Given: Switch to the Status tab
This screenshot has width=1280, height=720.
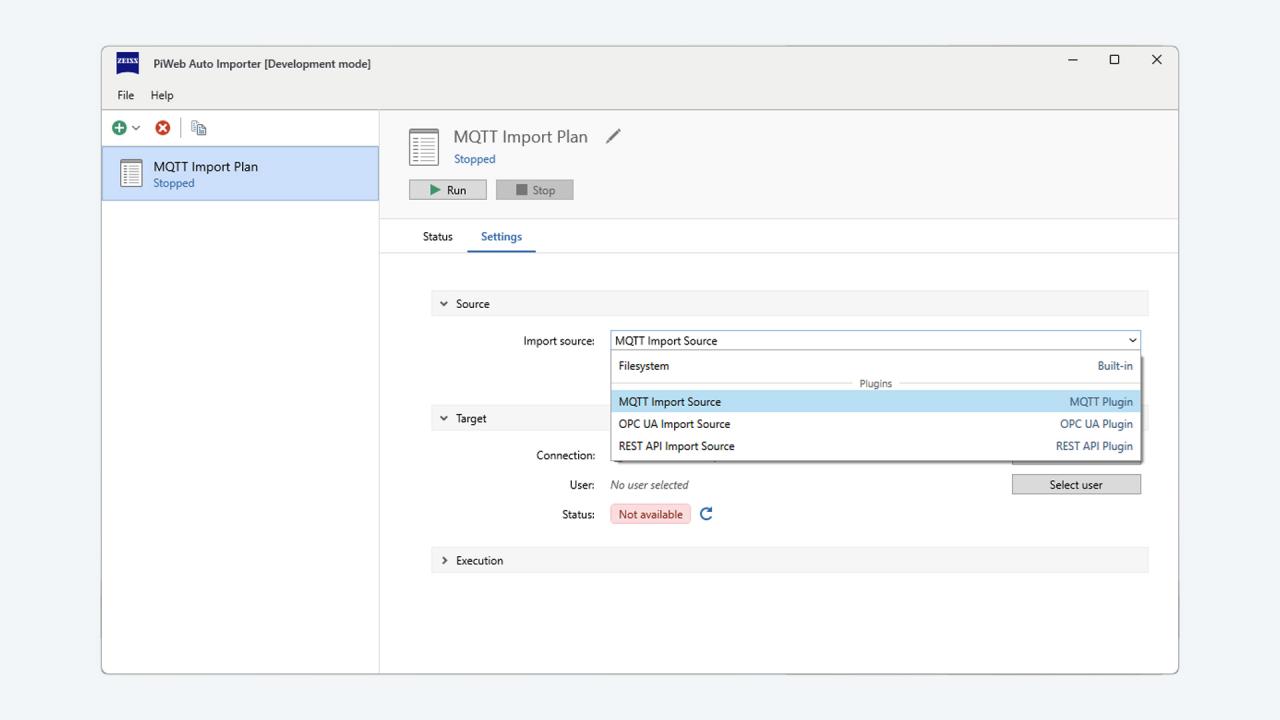Looking at the screenshot, I should (437, 236).
